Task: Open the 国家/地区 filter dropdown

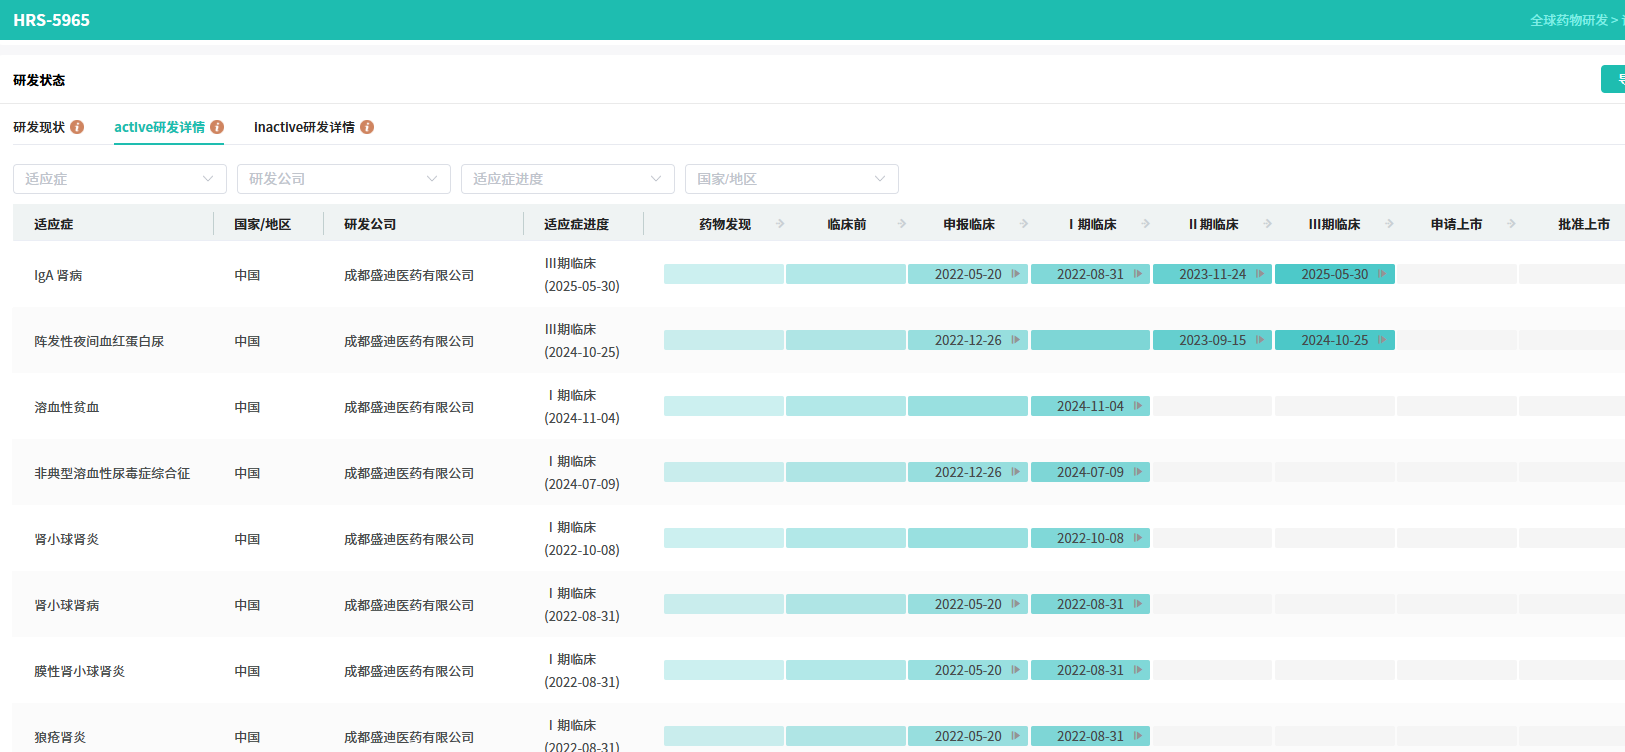Action: [x=792, y=179]
